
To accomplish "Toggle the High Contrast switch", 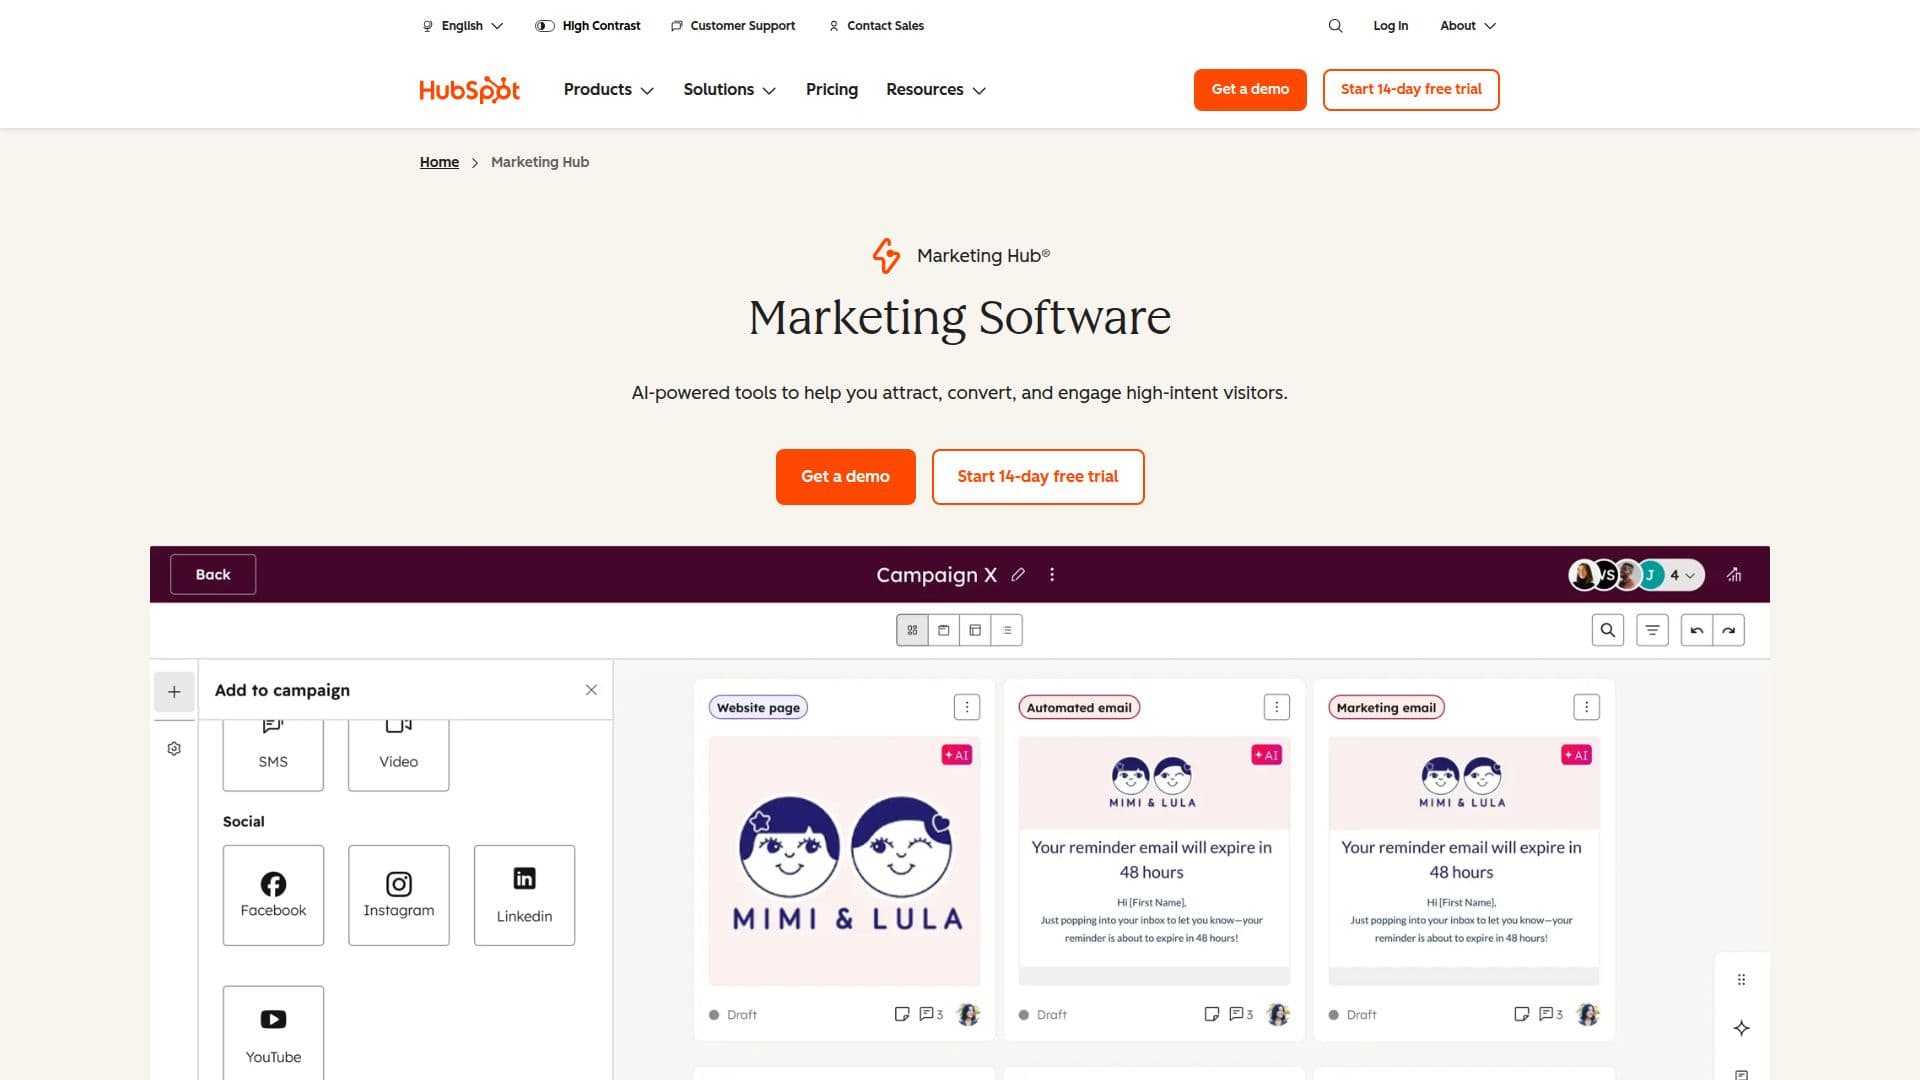I will pos(544,26).
